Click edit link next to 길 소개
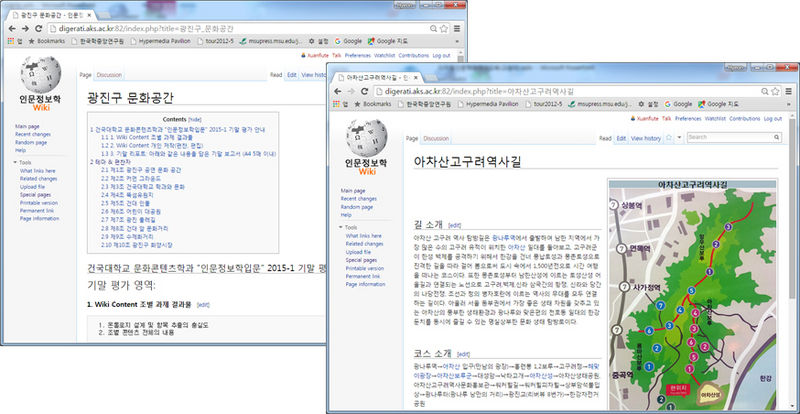Viewport: 800px width, 414px height. [x=455, y=226]
